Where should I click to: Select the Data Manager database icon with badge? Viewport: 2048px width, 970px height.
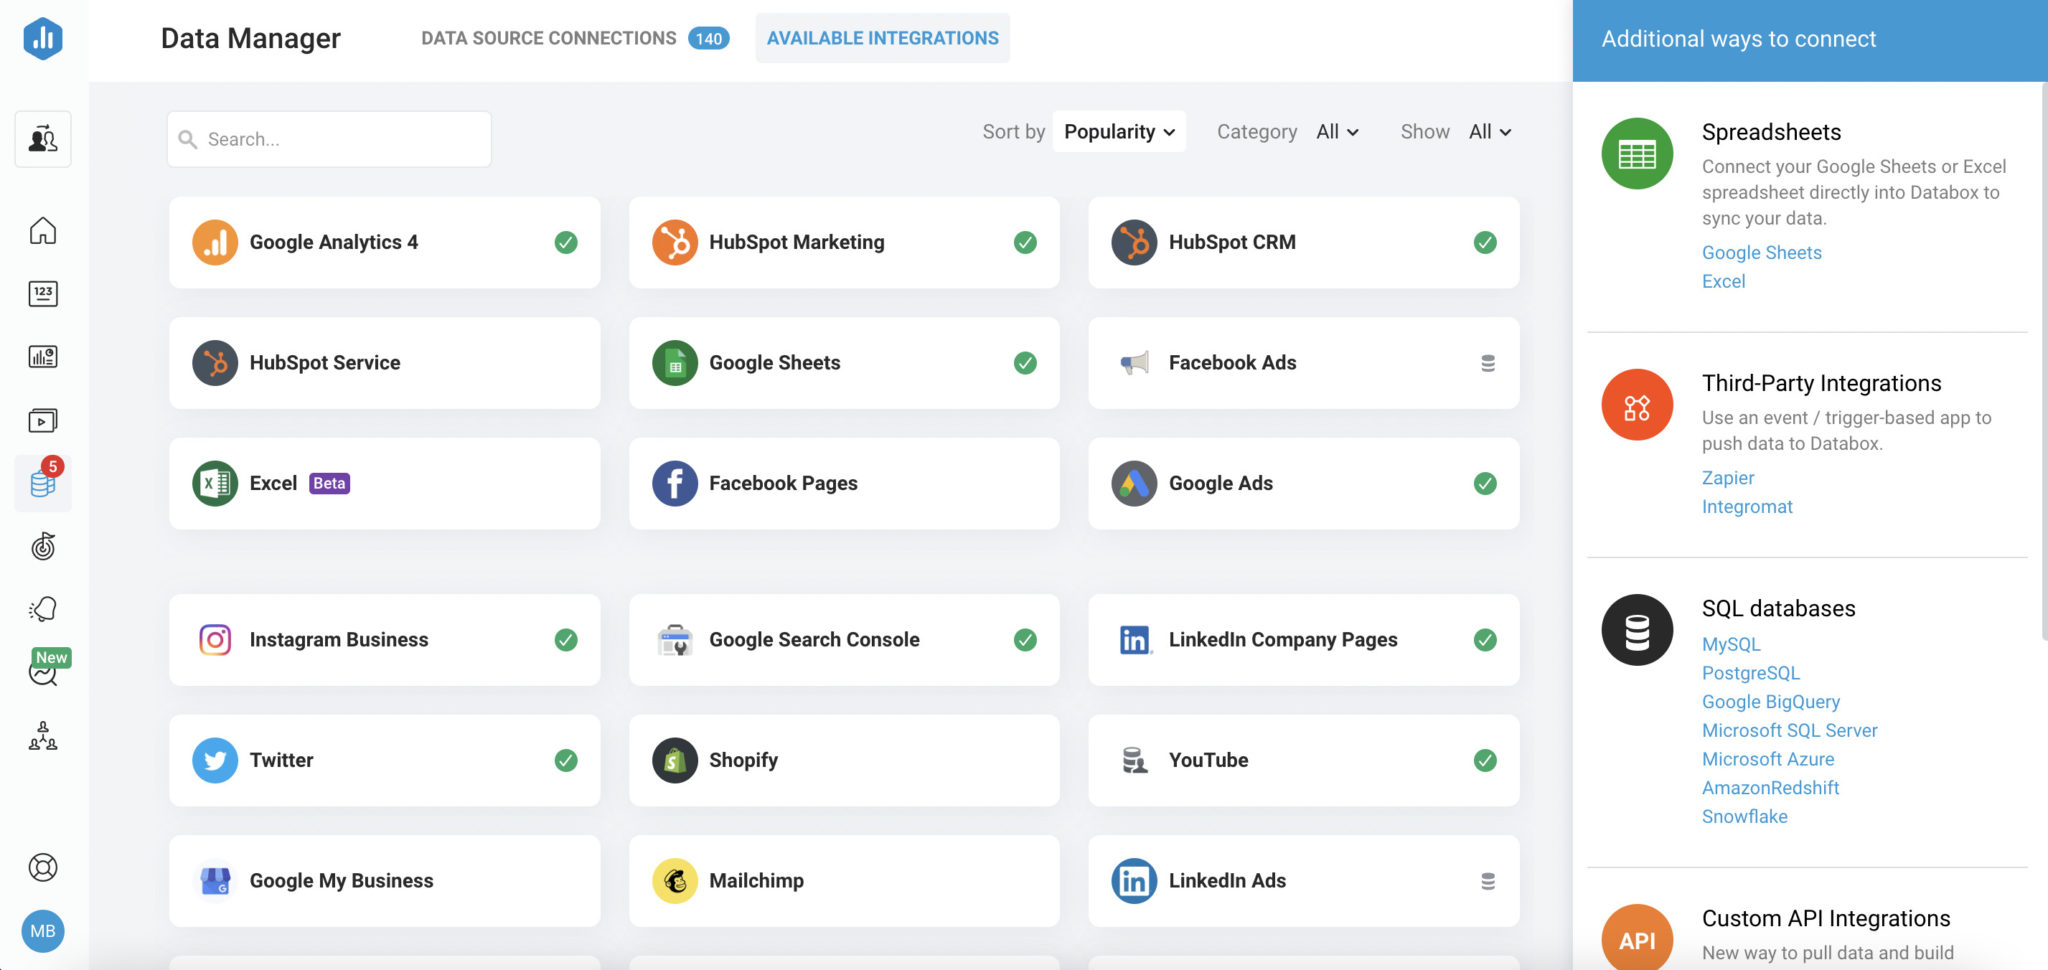point(43,483)
